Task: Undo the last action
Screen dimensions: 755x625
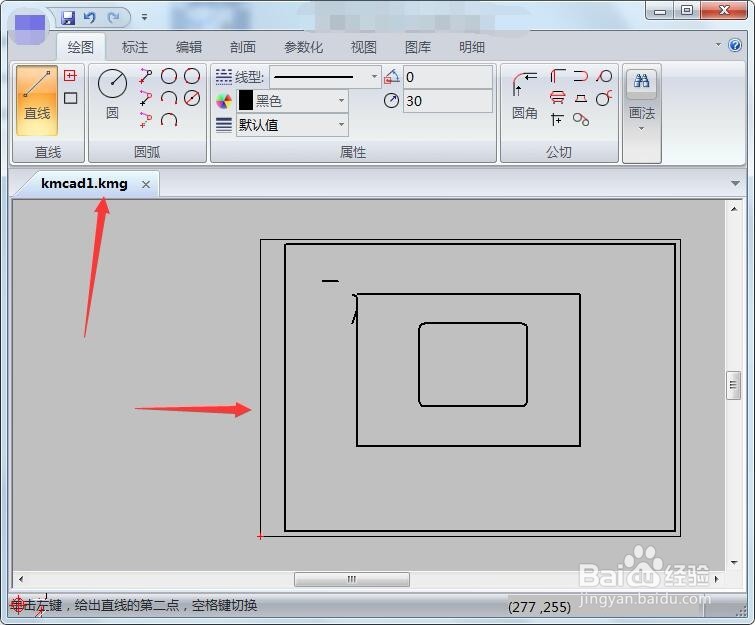Action: click(x=90, y=18)
